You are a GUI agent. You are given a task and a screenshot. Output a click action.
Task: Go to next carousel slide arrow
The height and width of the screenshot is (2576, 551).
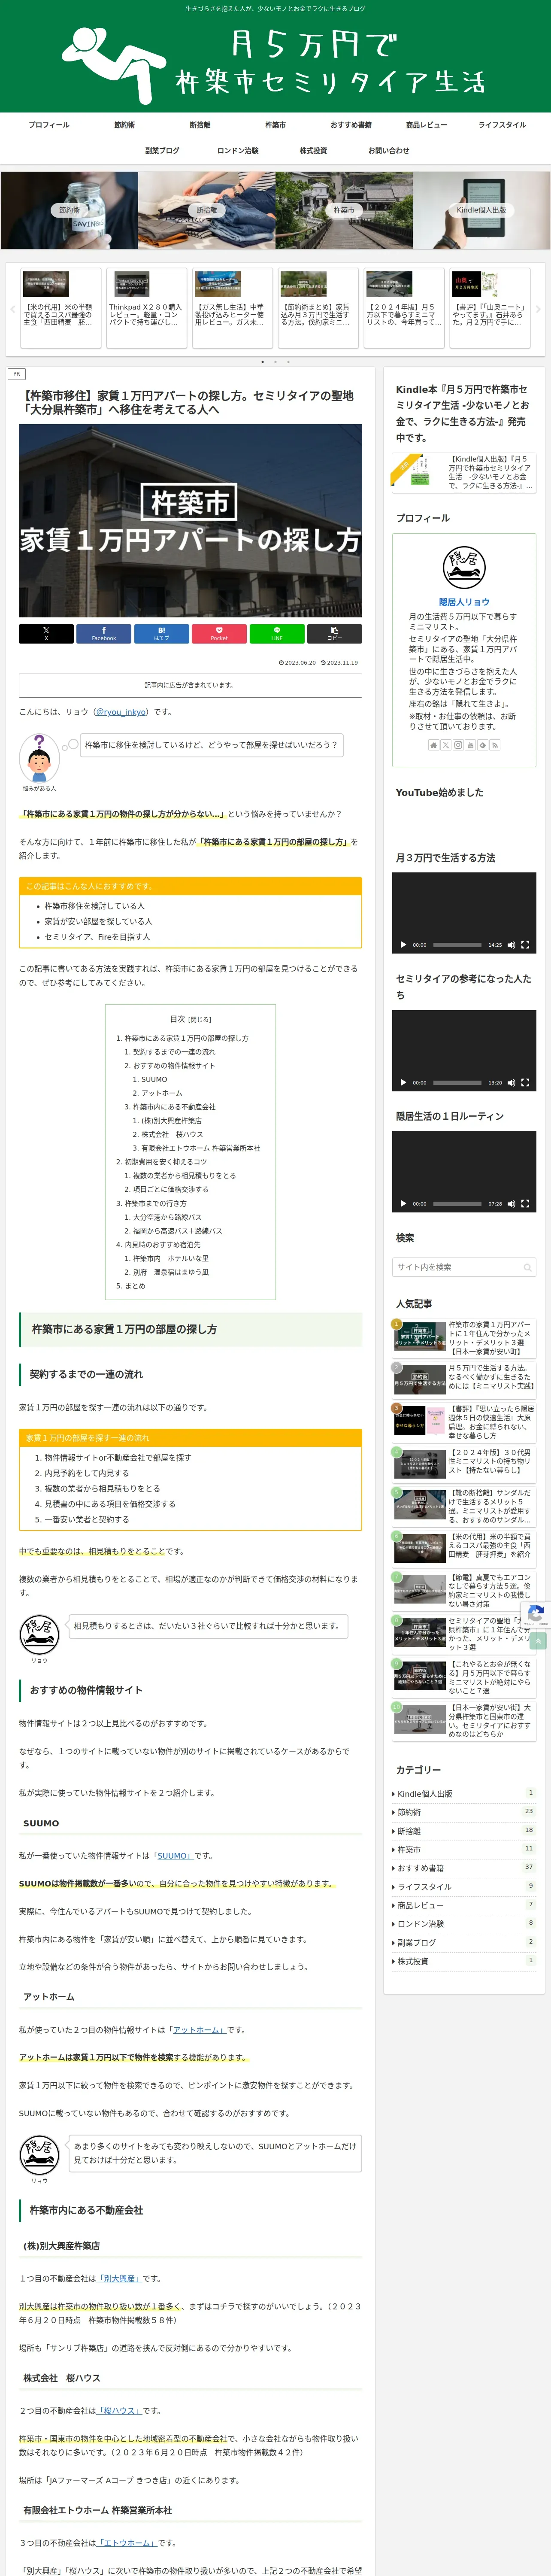click(538, 309)
